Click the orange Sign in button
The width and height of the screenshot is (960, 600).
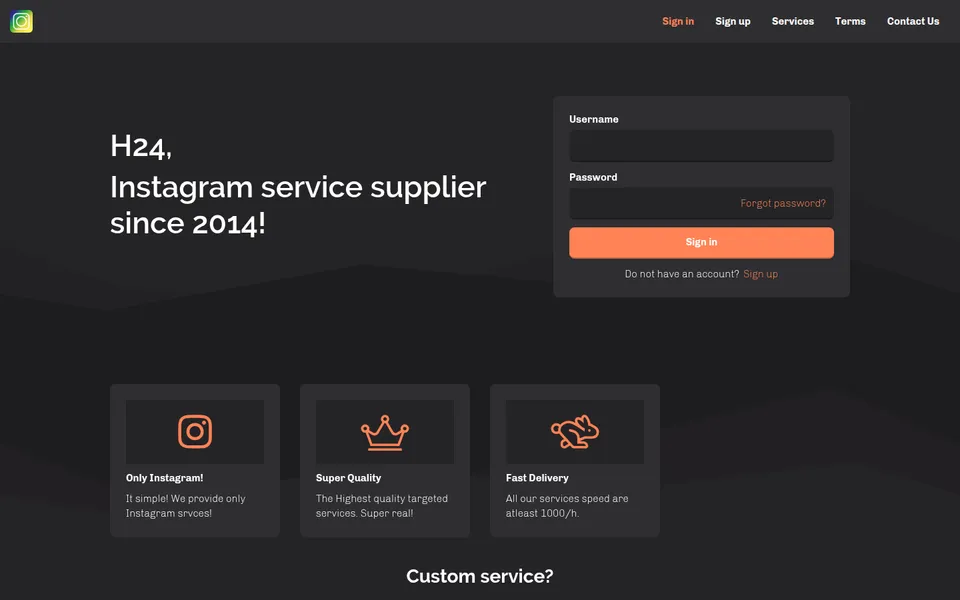pyautogui.click(x=701, y=242)
